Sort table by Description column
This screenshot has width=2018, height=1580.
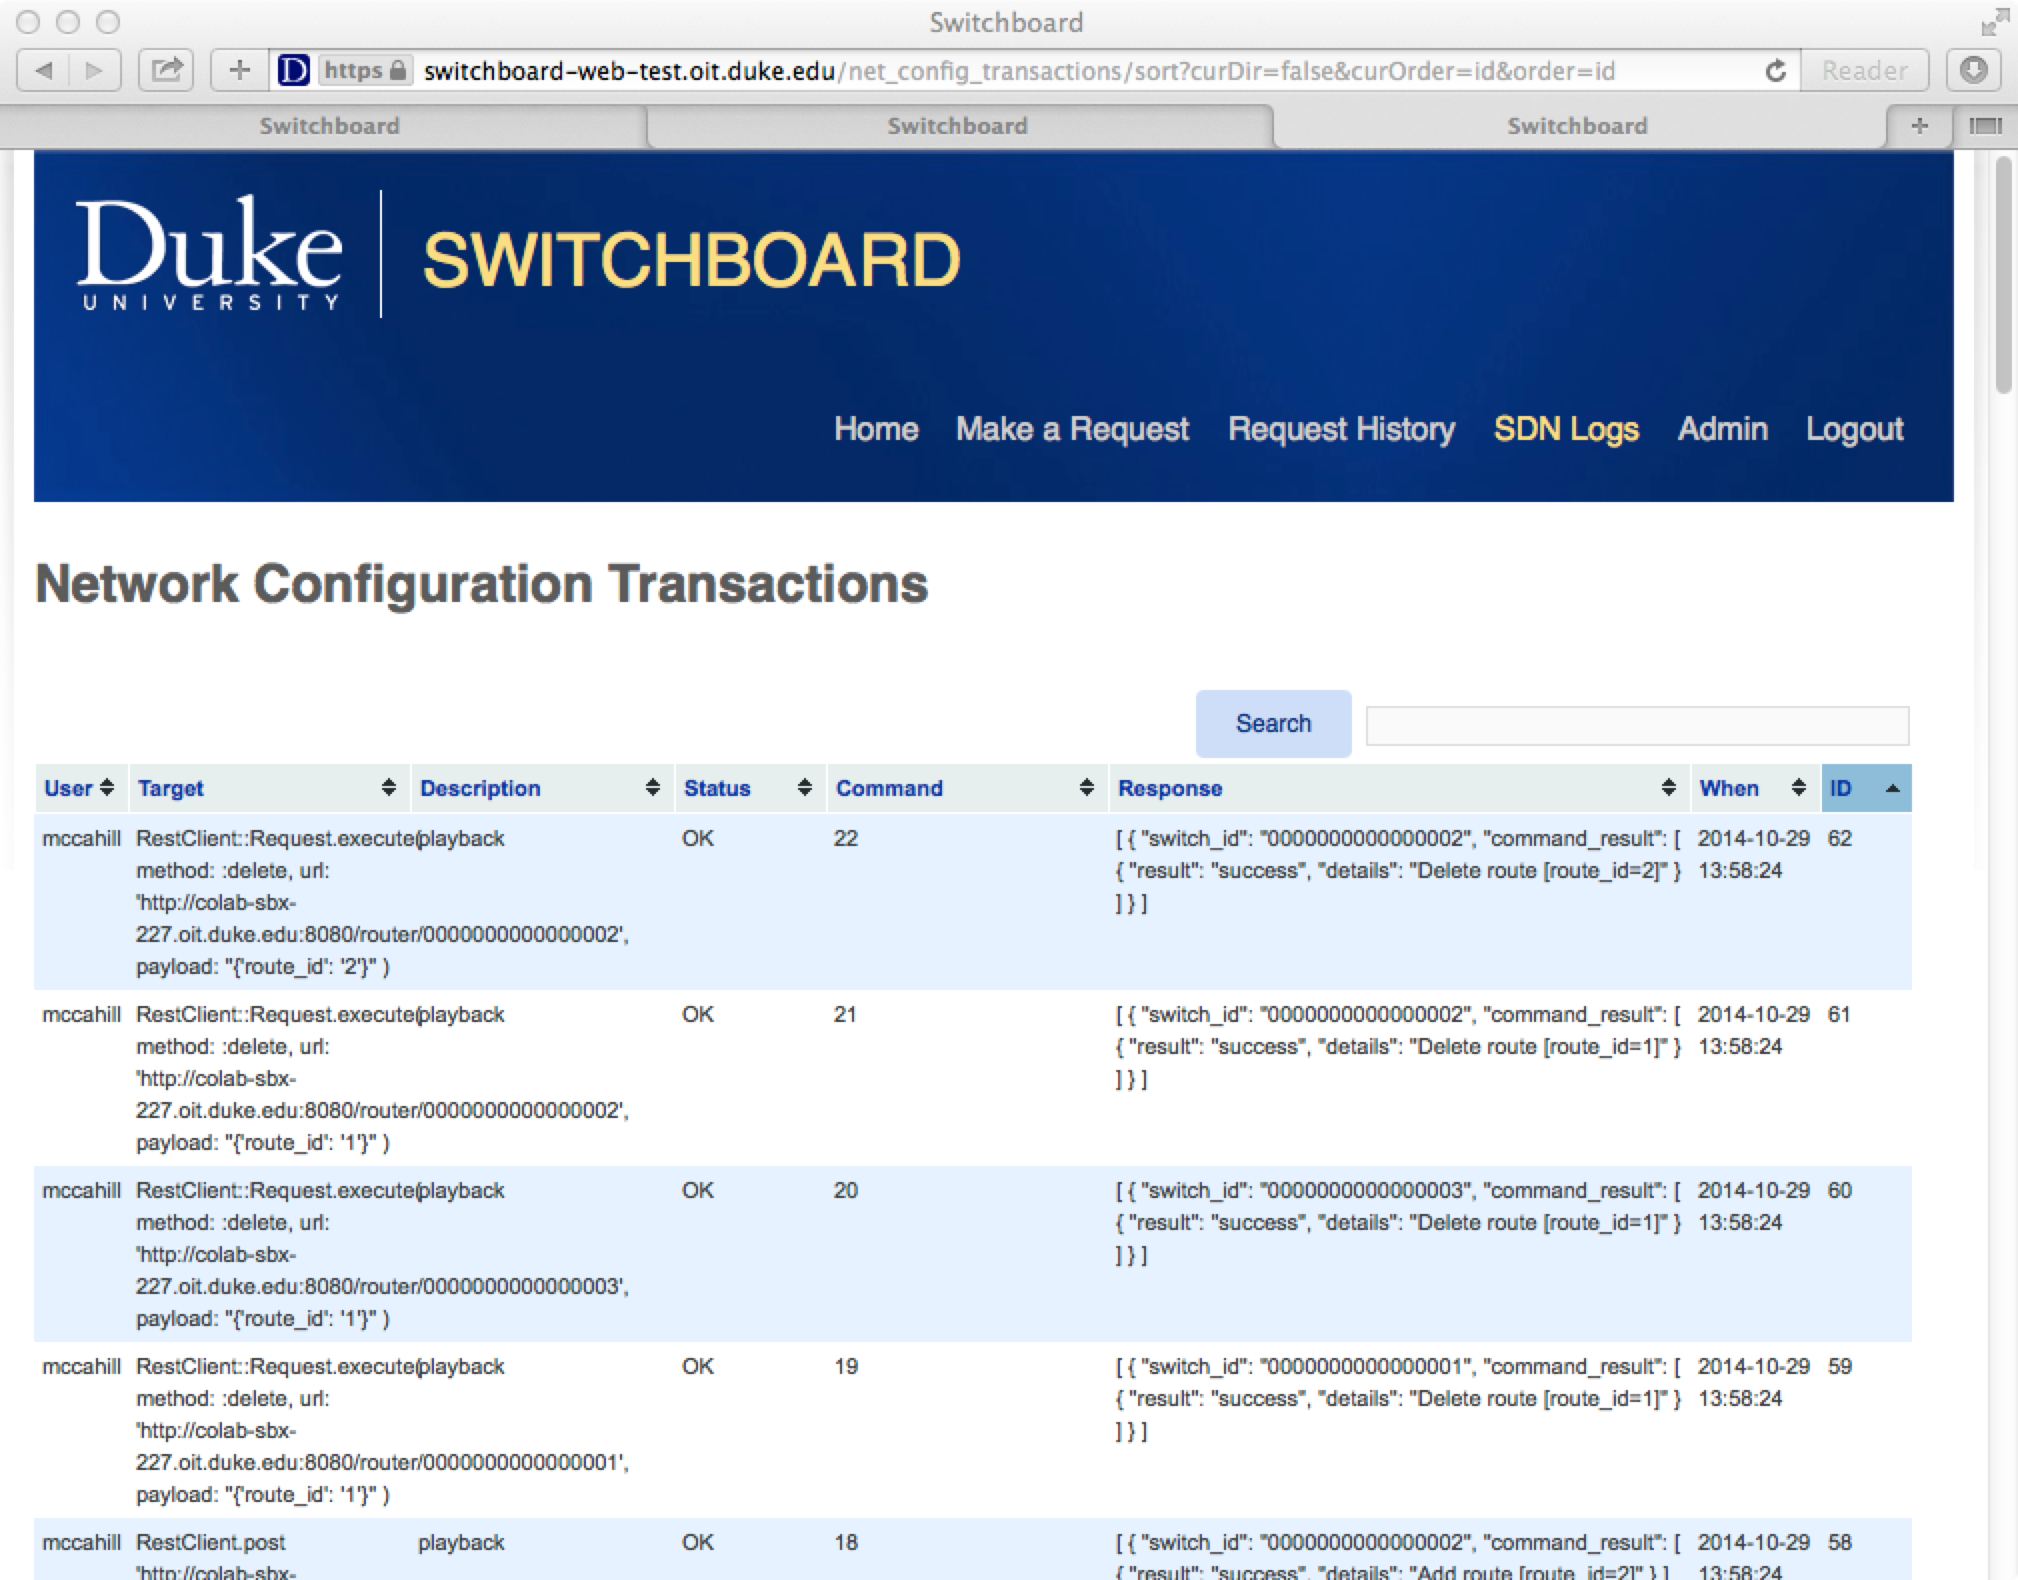[541, 788]
